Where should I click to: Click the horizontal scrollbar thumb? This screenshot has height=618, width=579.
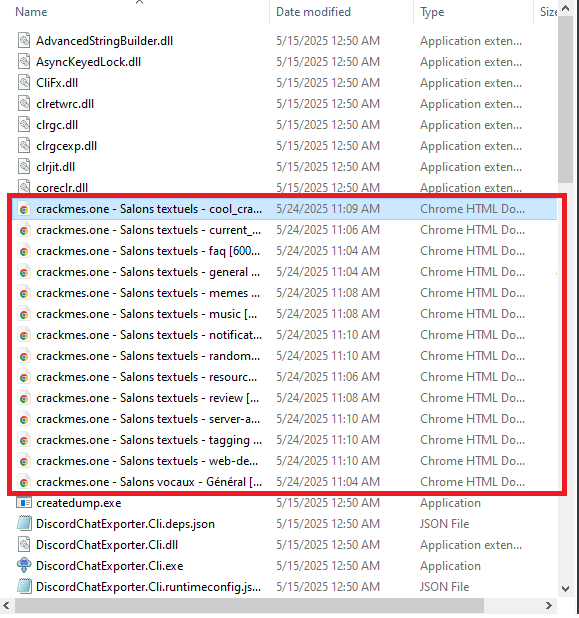click(249, 605)
